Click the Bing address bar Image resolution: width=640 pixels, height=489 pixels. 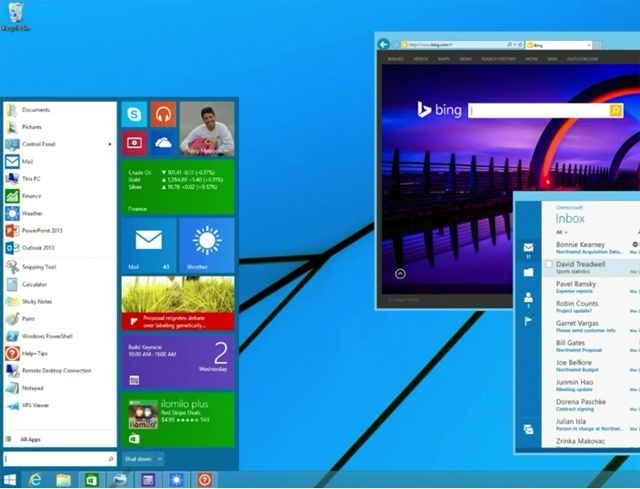point(462,44)
